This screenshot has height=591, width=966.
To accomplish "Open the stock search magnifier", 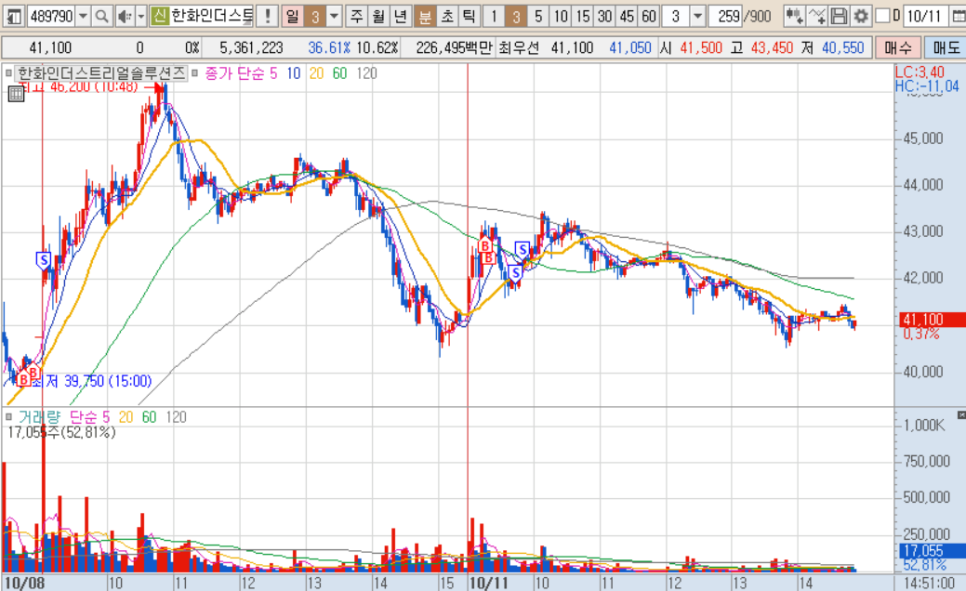I will (x=102, y=16).
